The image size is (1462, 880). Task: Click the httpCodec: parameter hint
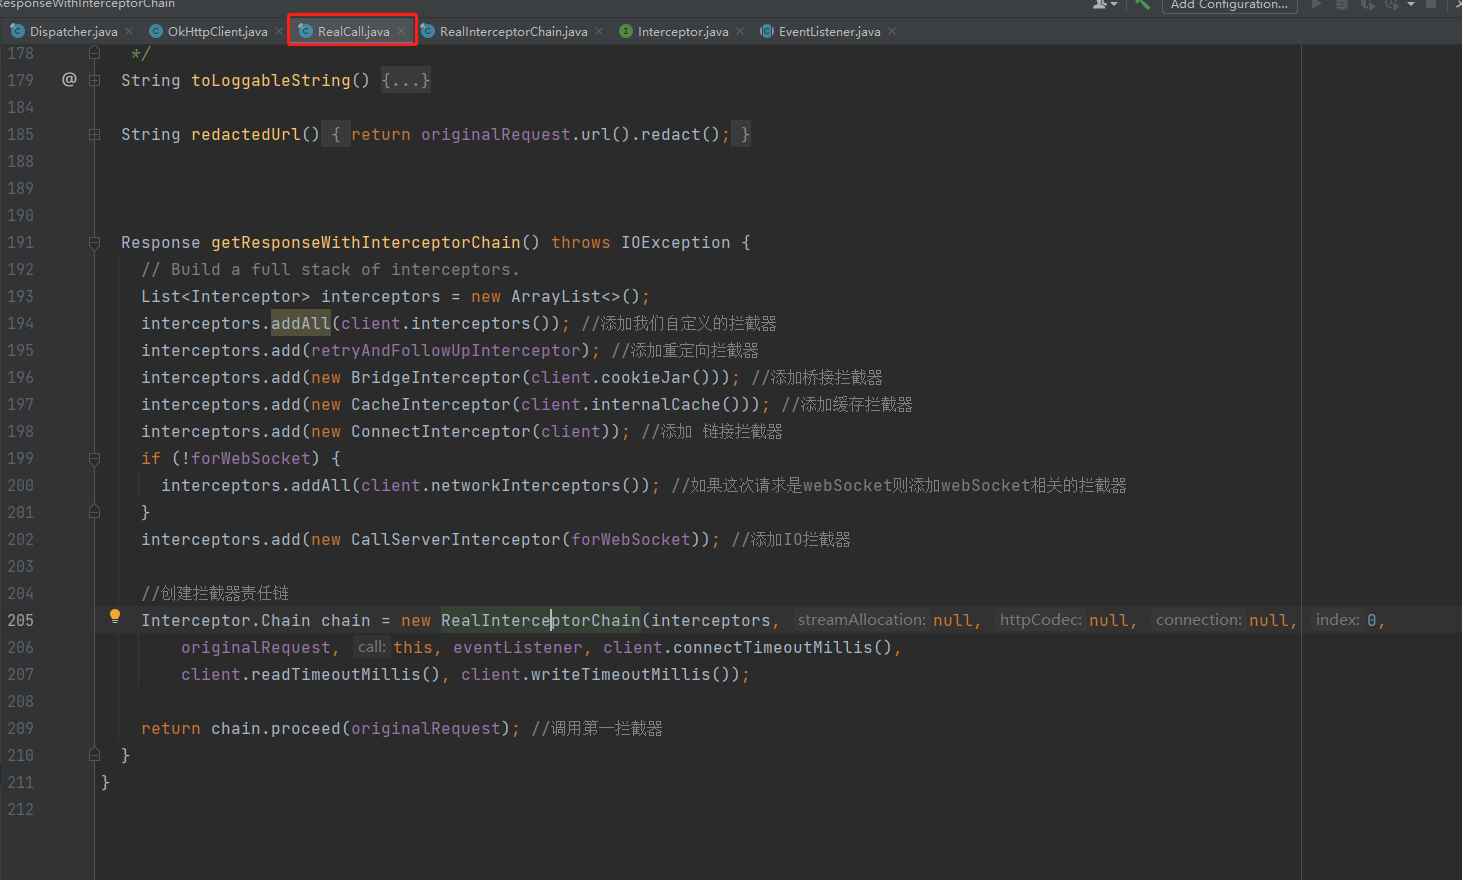coord(1040,620)
